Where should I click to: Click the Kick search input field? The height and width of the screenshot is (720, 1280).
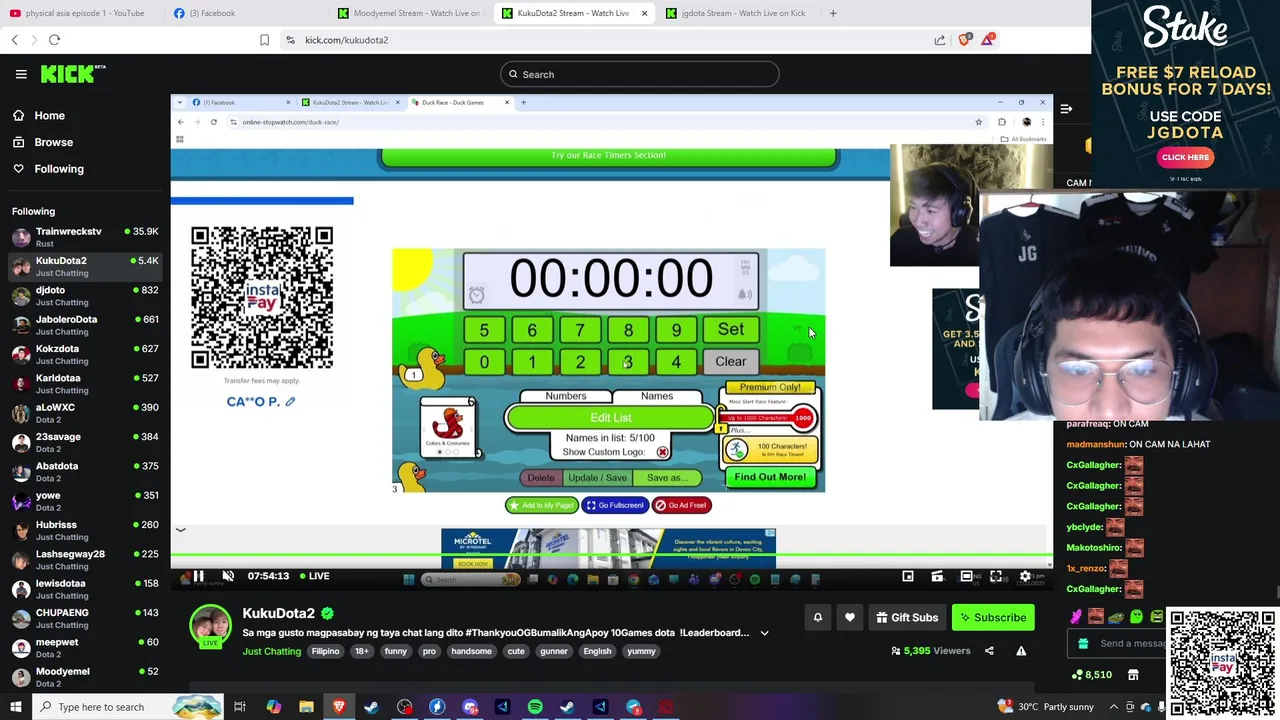point(640,74)
